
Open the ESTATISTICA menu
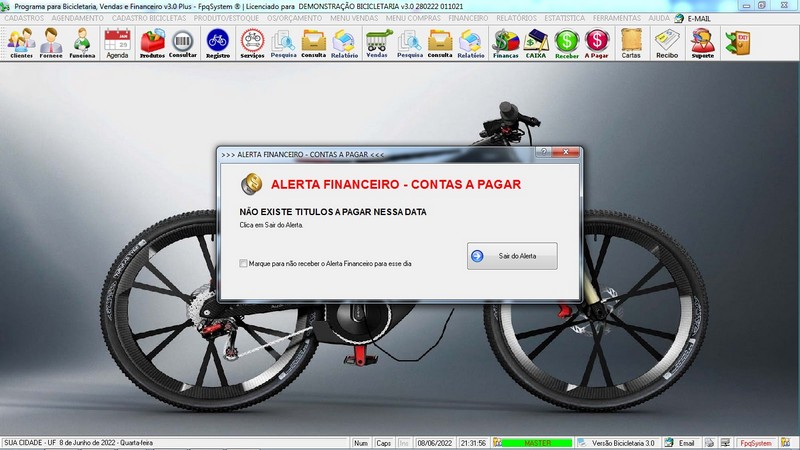(x=565, y=18)
